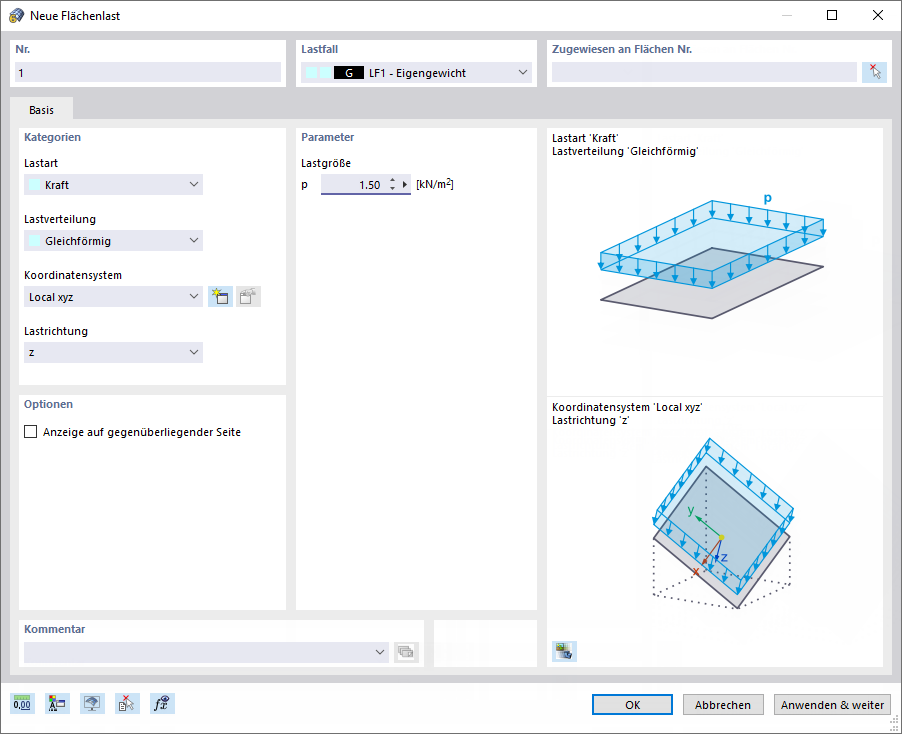Click the bottom toolbar icon with red cross
This screenshot has height=734, width=902.
pyautogui.click(x=127, y=703)
